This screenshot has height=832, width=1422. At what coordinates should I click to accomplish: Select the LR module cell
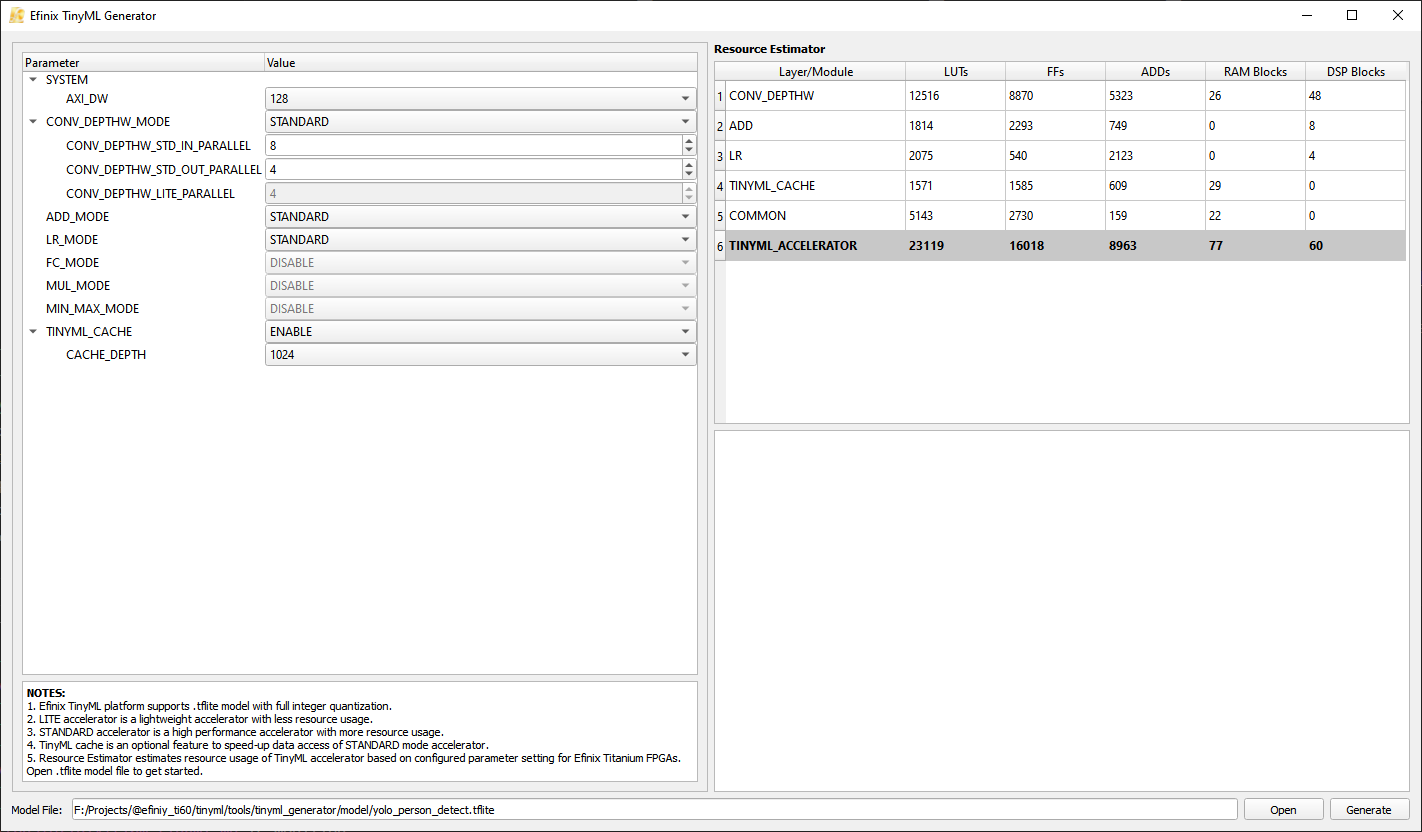pyautogui.click(x=816, y=156)
